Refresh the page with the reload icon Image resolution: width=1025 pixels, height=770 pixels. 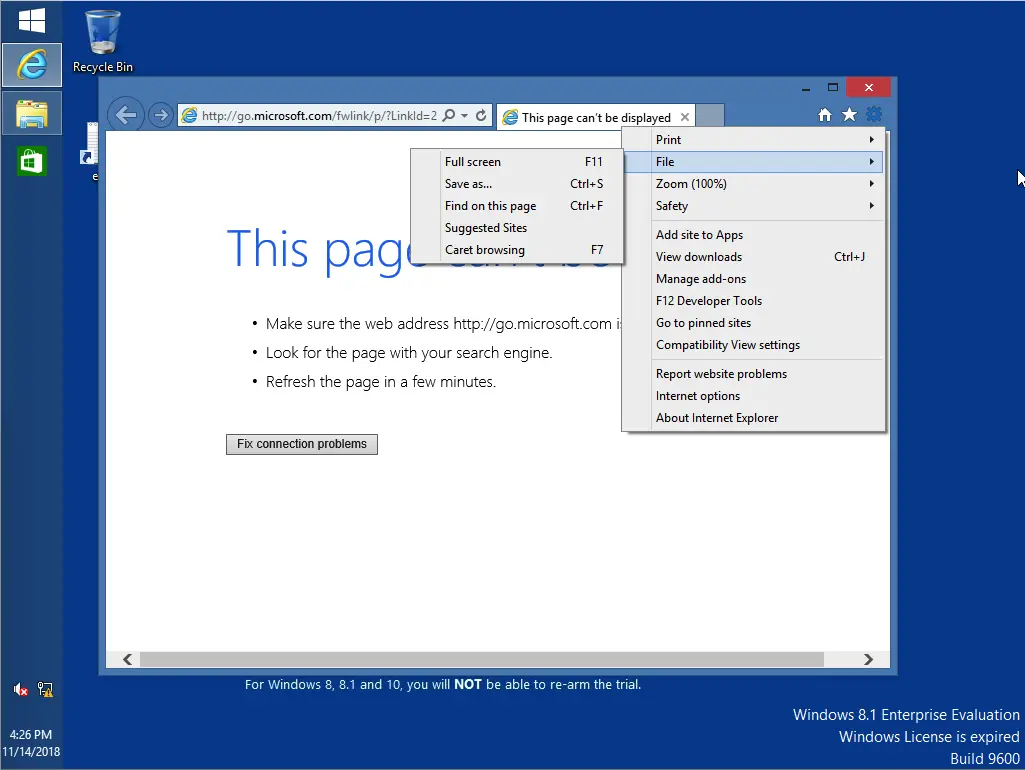tap(481, 116)
